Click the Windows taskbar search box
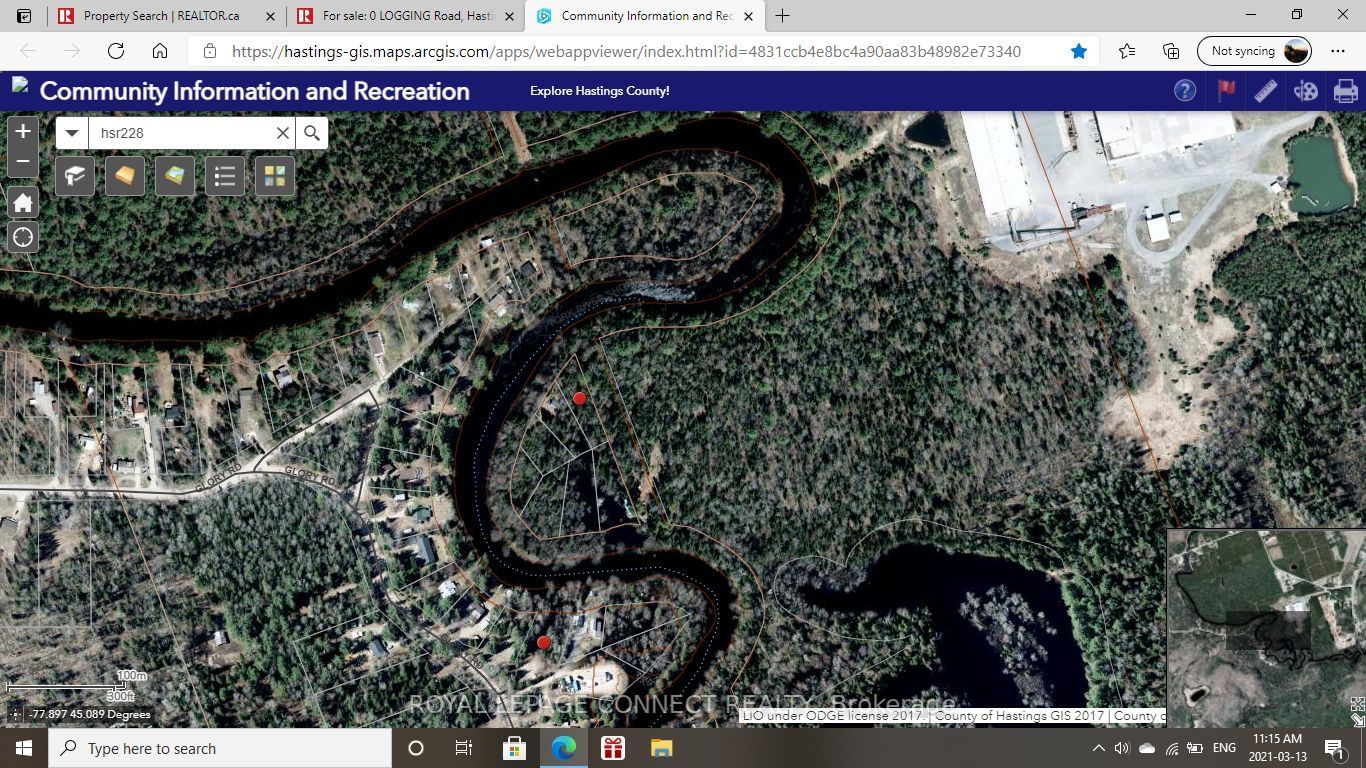1366x768 pixels. pyautogui.click(x=220, y=748)
